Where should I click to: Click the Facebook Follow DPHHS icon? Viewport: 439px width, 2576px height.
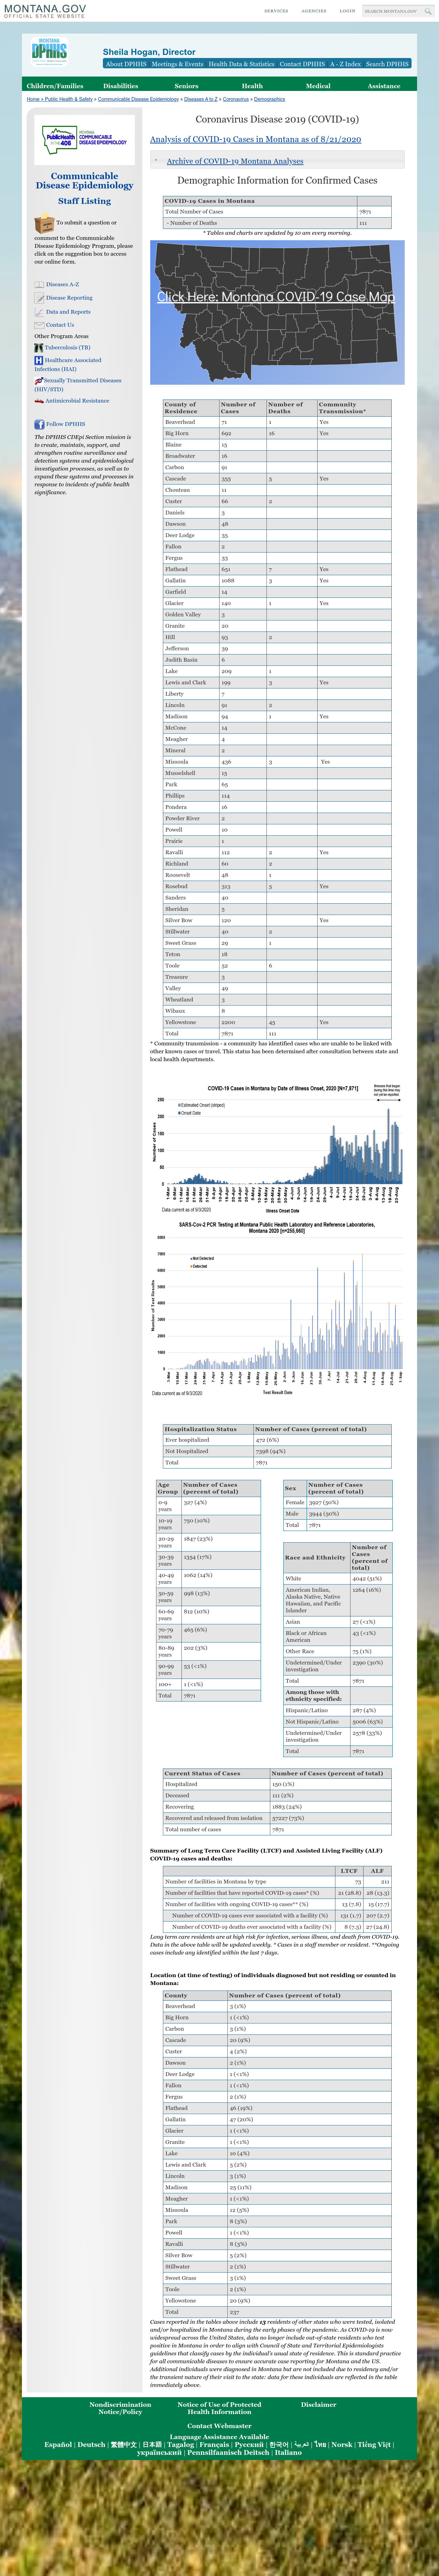[39, 424]
